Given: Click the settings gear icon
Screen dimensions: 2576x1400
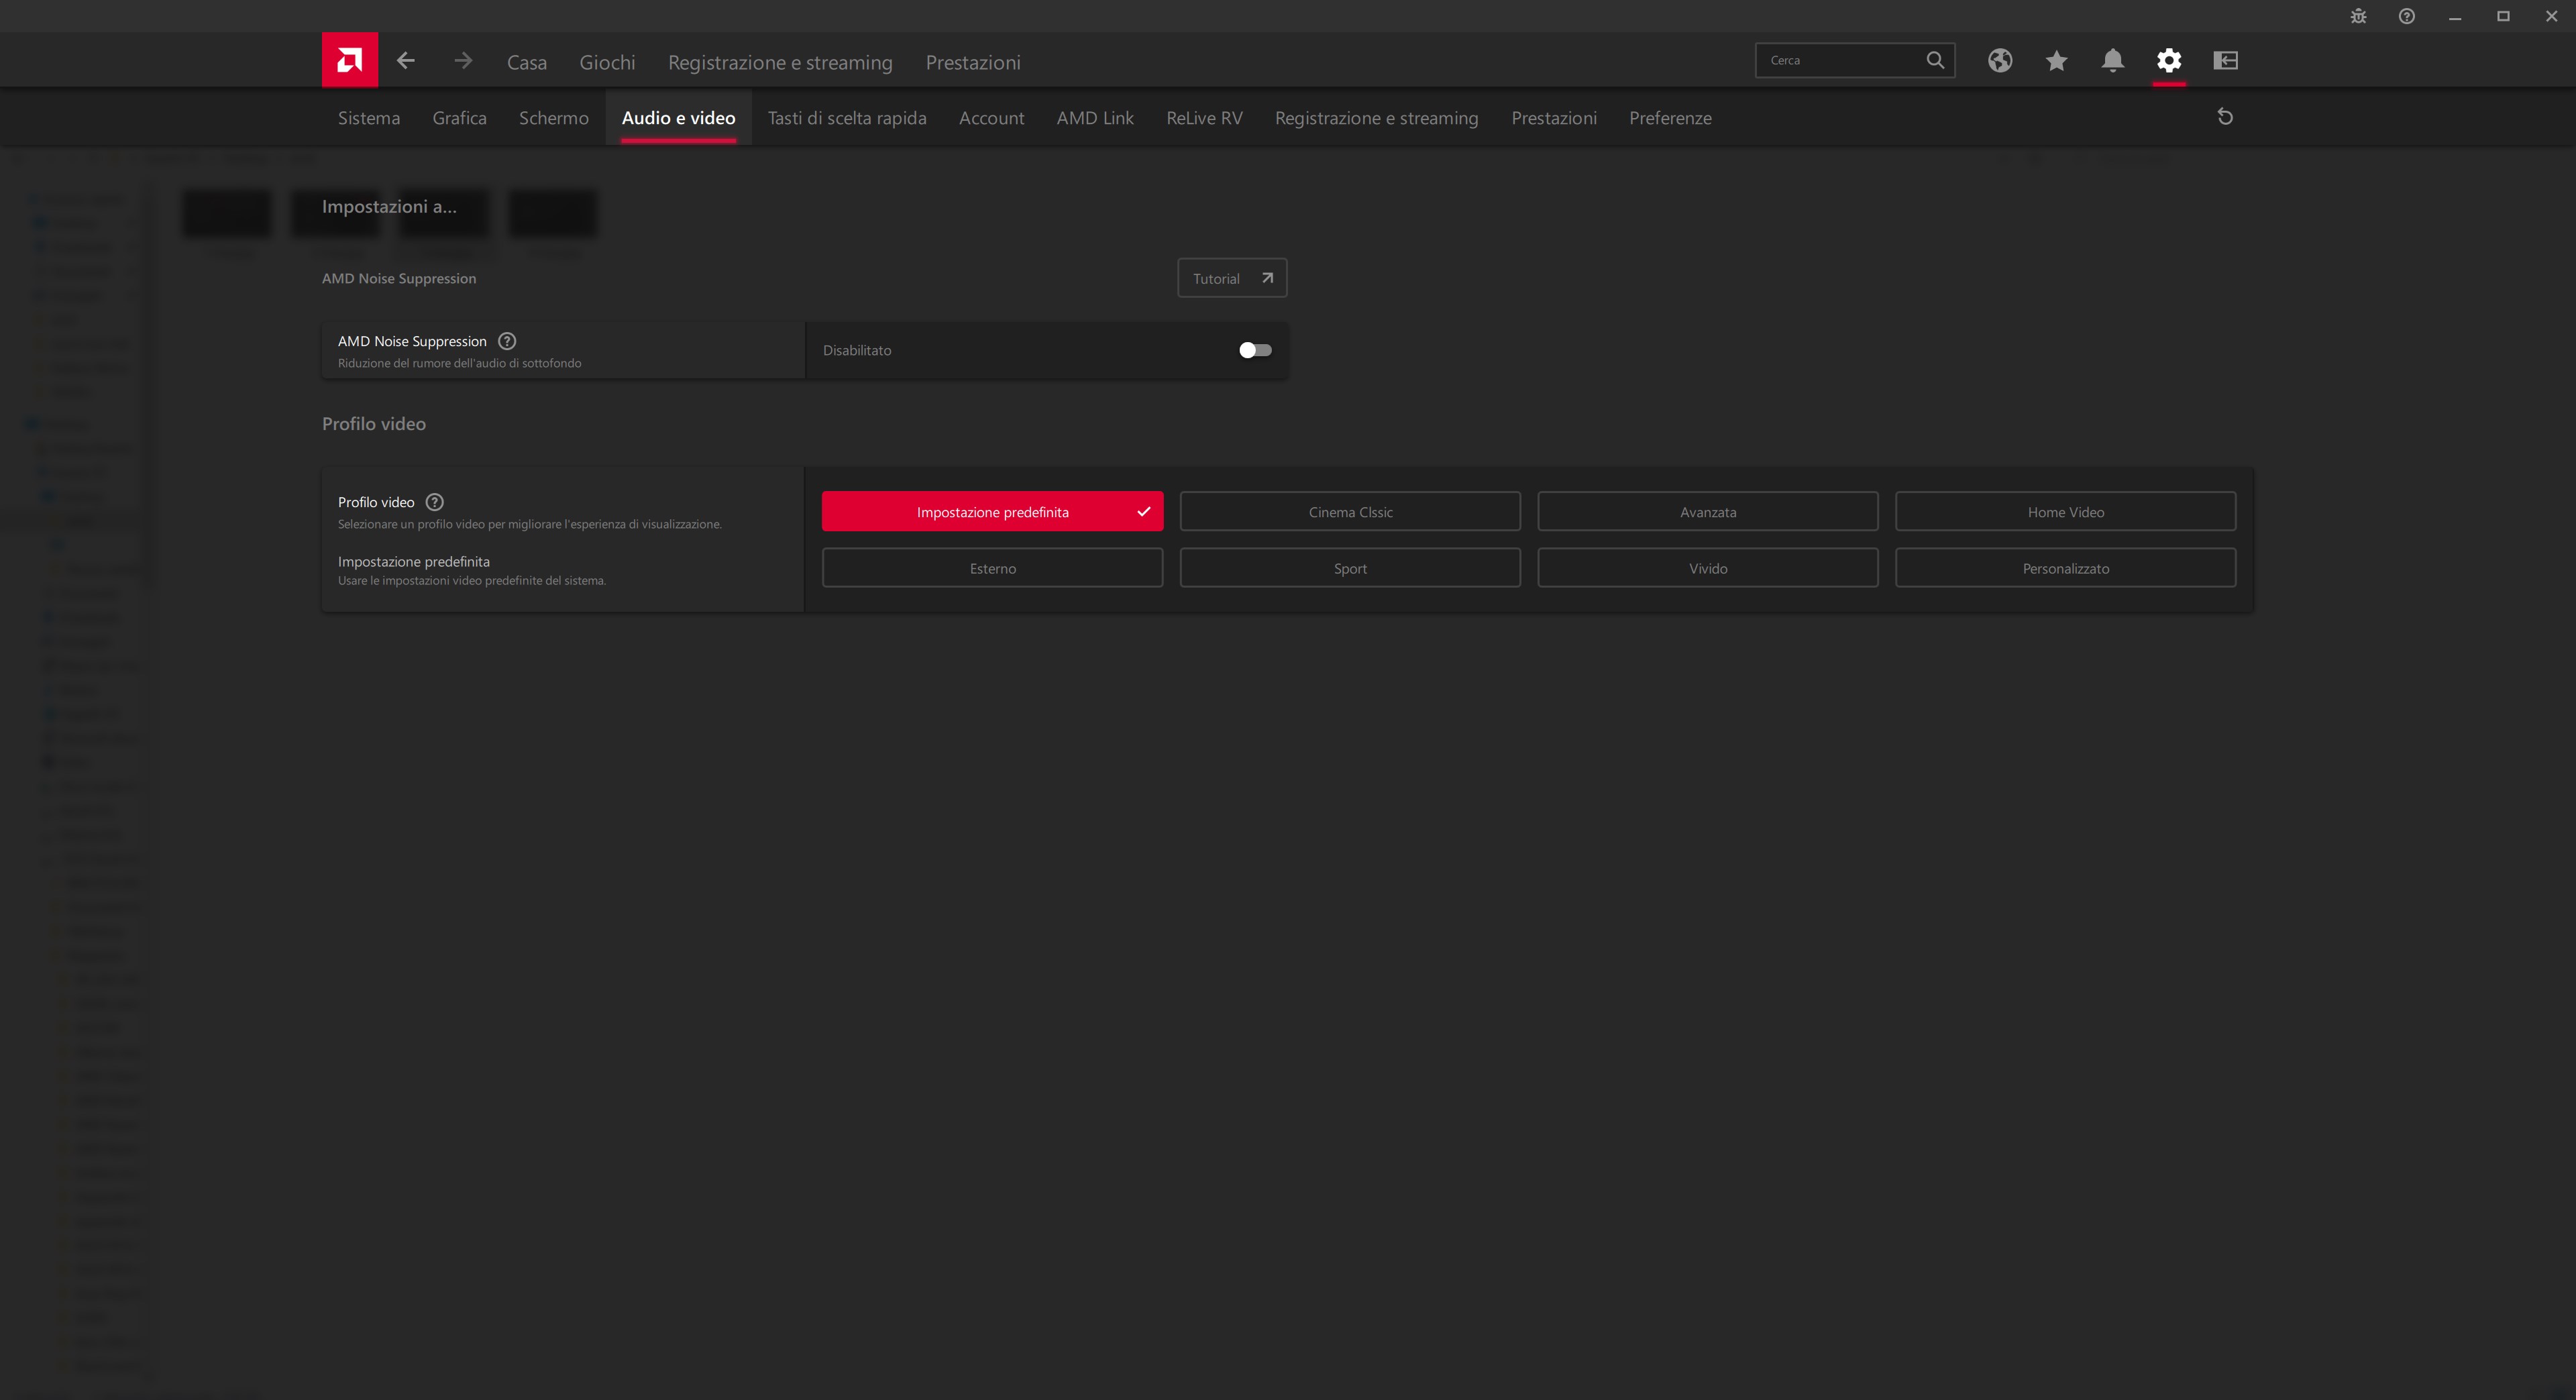Looking at the screenshot, I should tap(2168, 61).
